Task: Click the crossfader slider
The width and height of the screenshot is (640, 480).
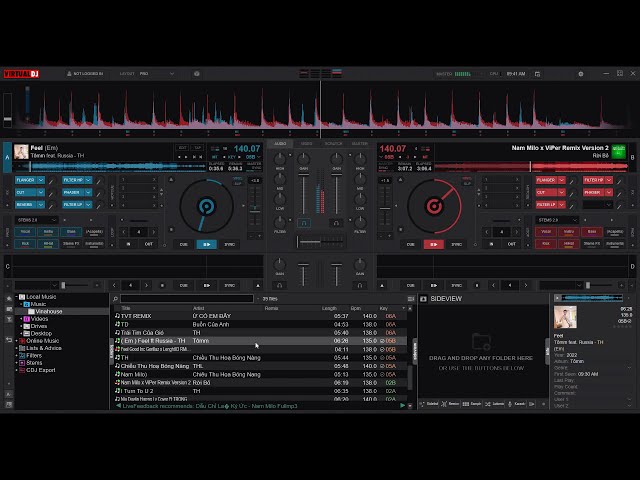Action: pyautogui.click(x=320, y=242)
